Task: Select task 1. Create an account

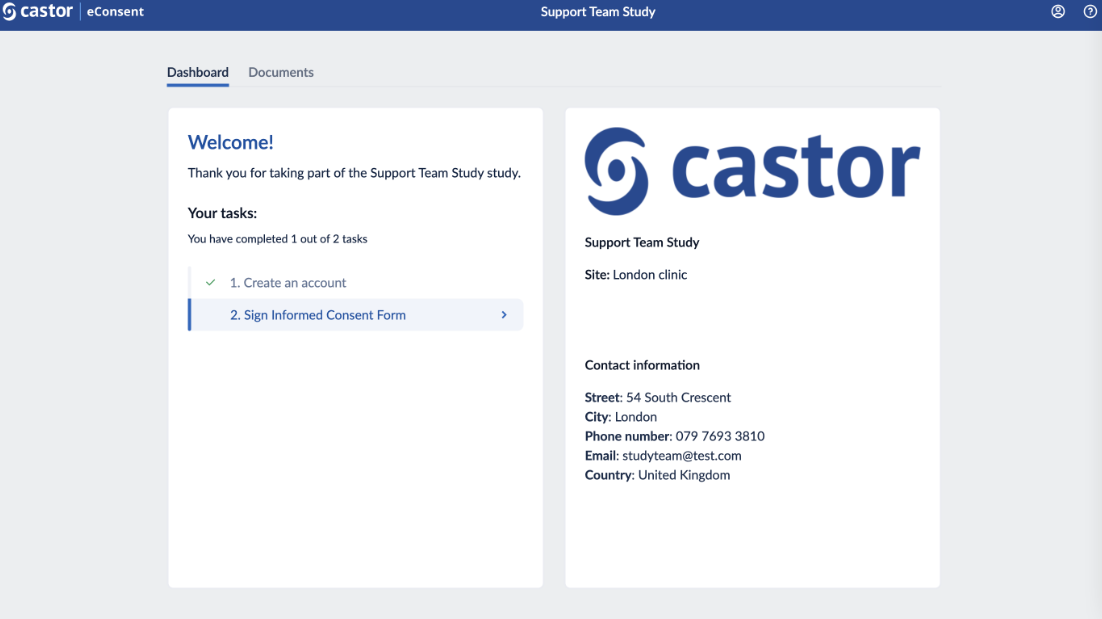Action: click(x=356, y=282)
